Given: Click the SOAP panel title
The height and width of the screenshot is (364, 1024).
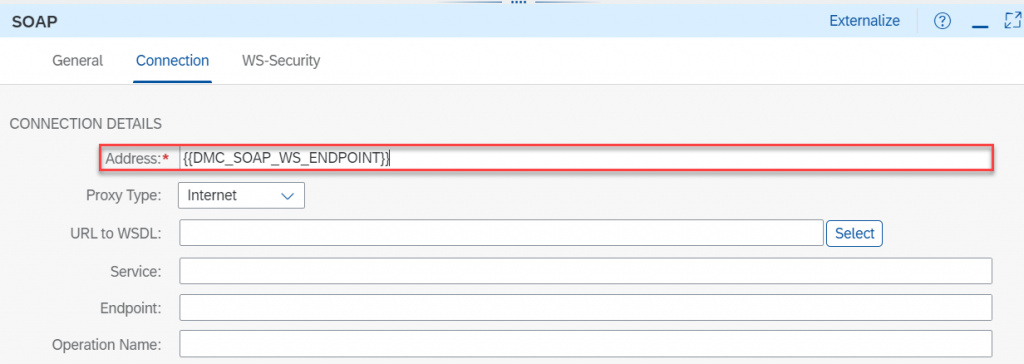Looking at the screenshot, I should click(35, 22).
